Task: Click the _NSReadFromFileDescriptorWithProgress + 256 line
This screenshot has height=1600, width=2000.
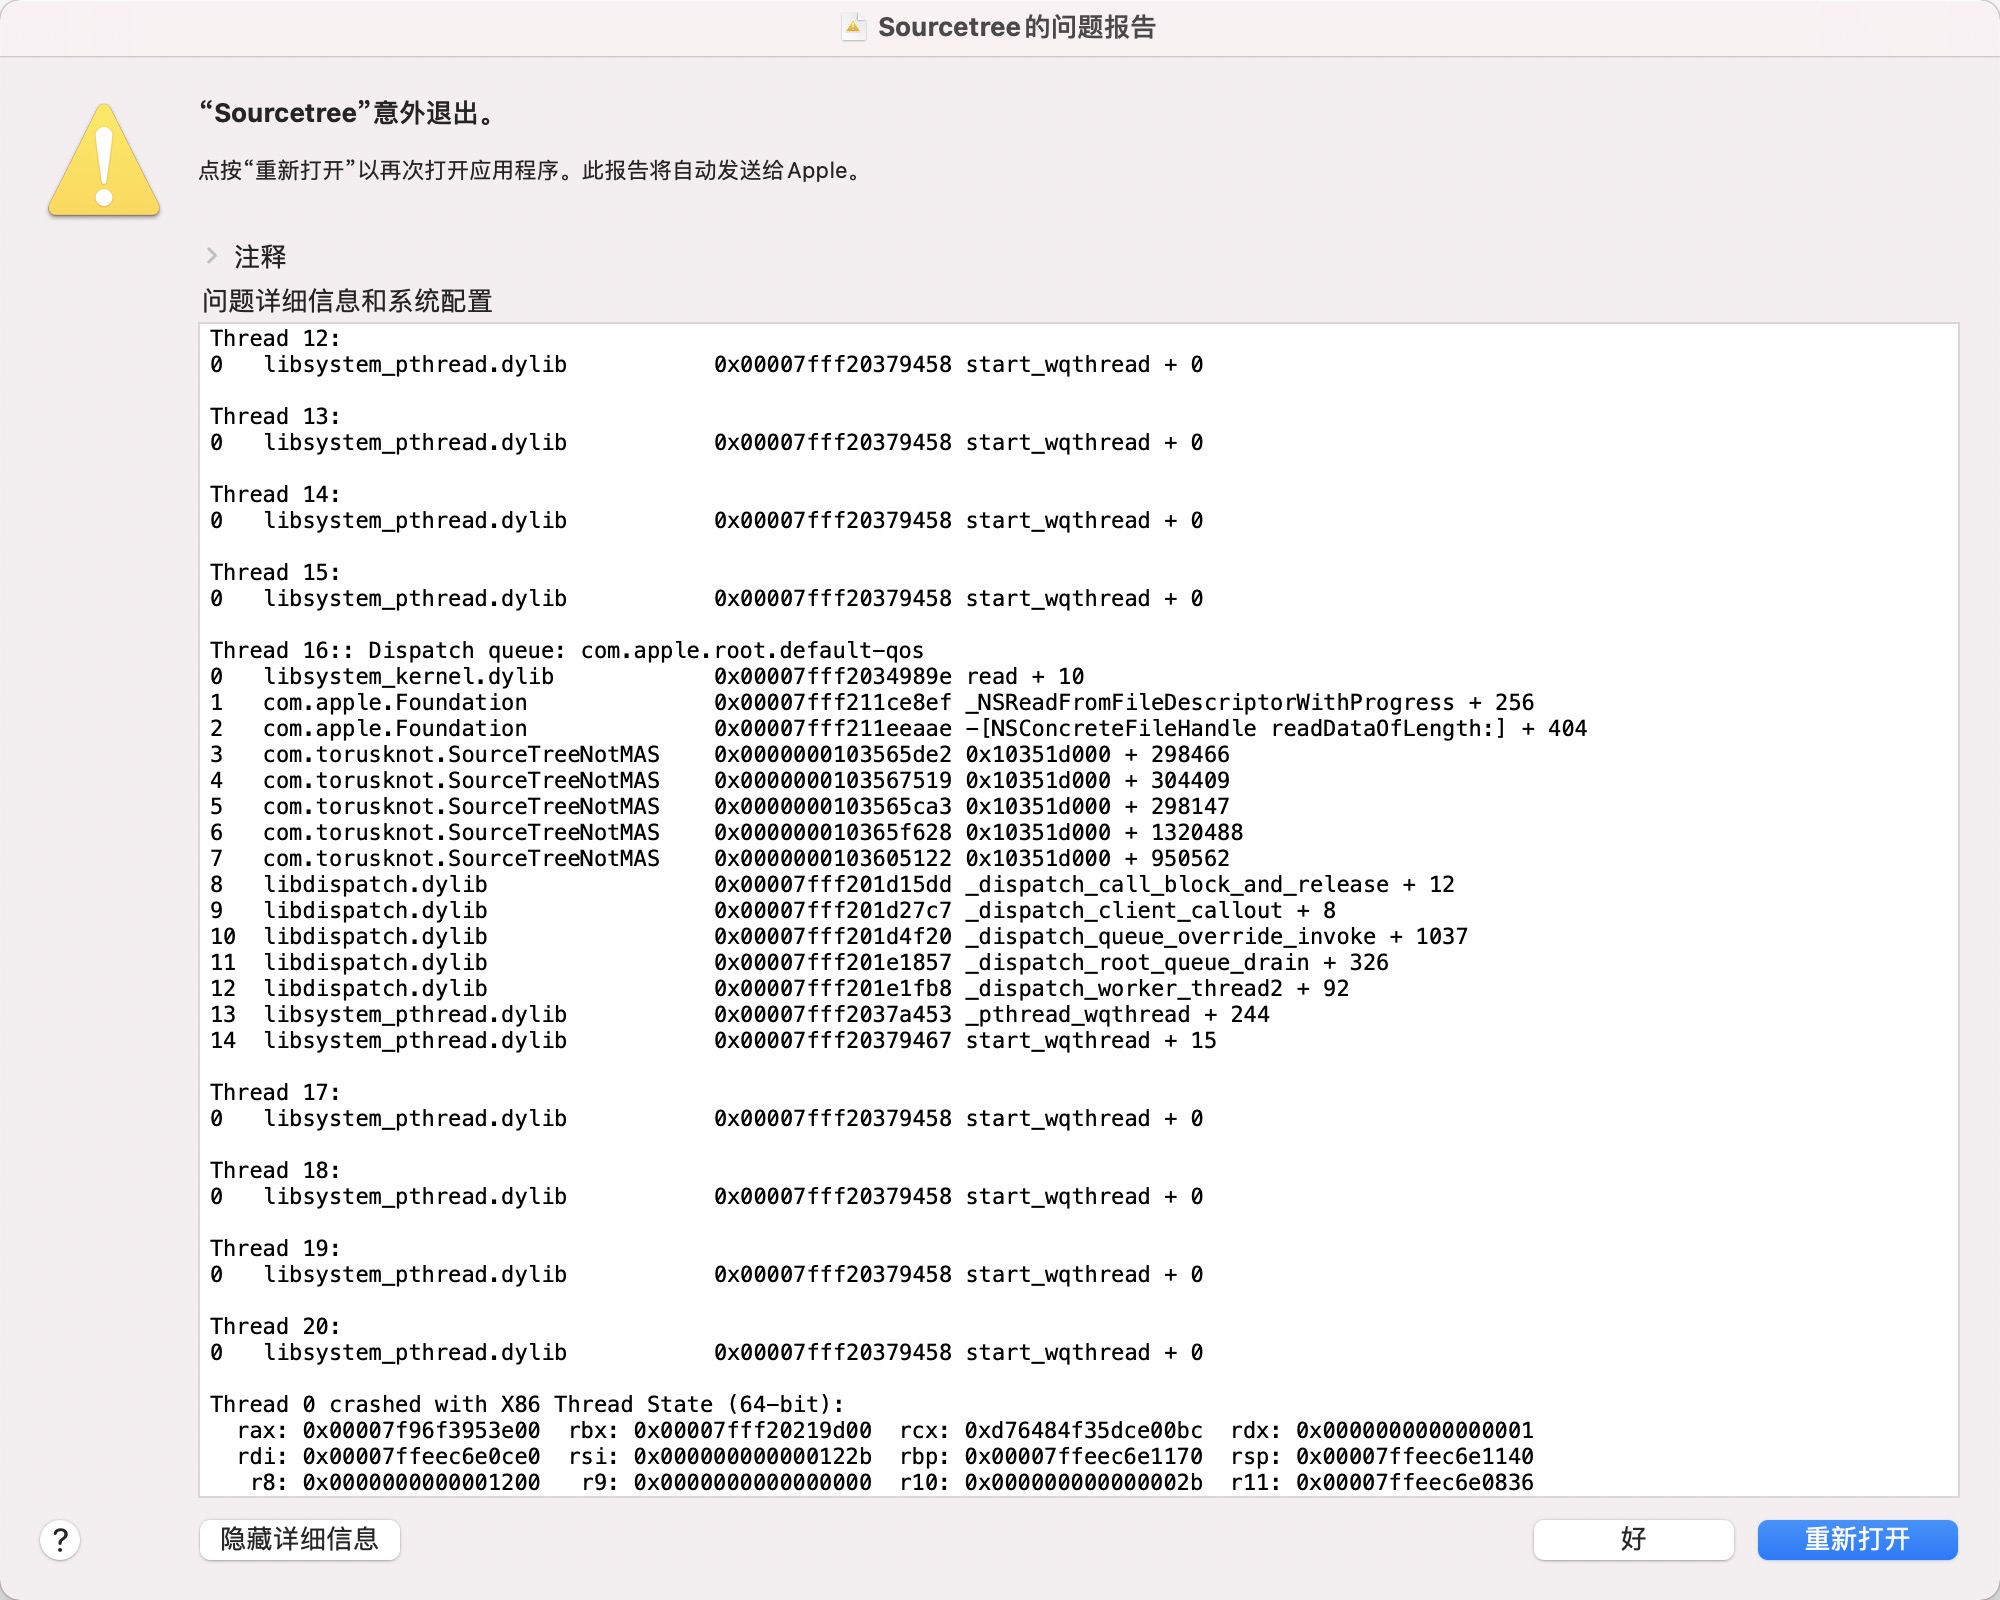Action: tap(872, 702)
